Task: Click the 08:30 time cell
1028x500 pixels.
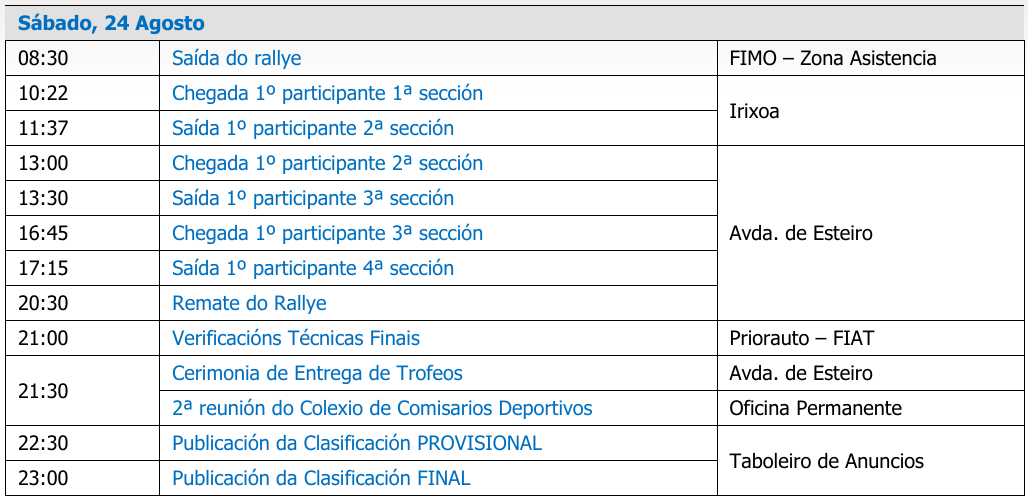Action: click(x=43, y=59)
